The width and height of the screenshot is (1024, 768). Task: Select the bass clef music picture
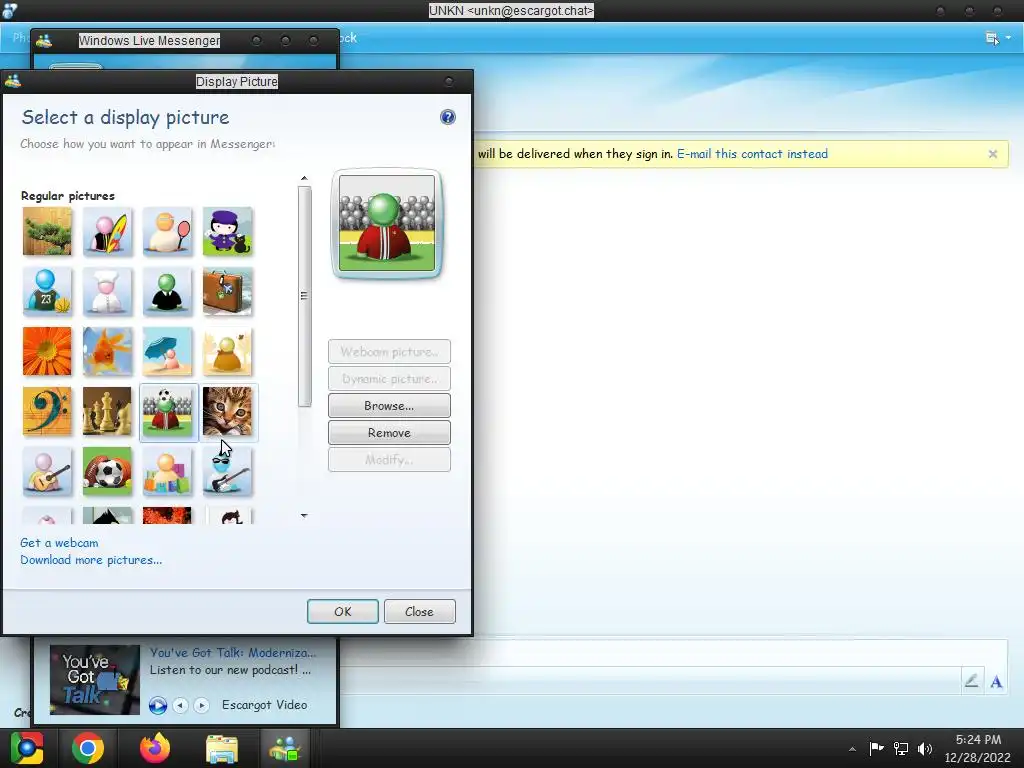point(47,411)
